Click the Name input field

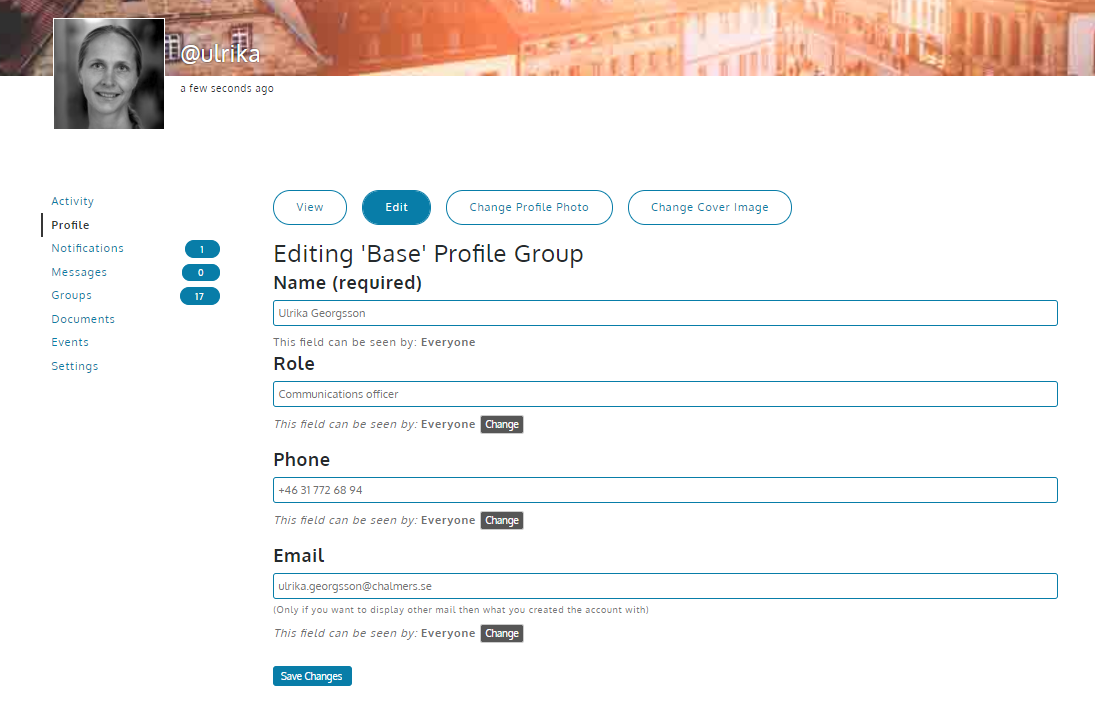(665, 313)
